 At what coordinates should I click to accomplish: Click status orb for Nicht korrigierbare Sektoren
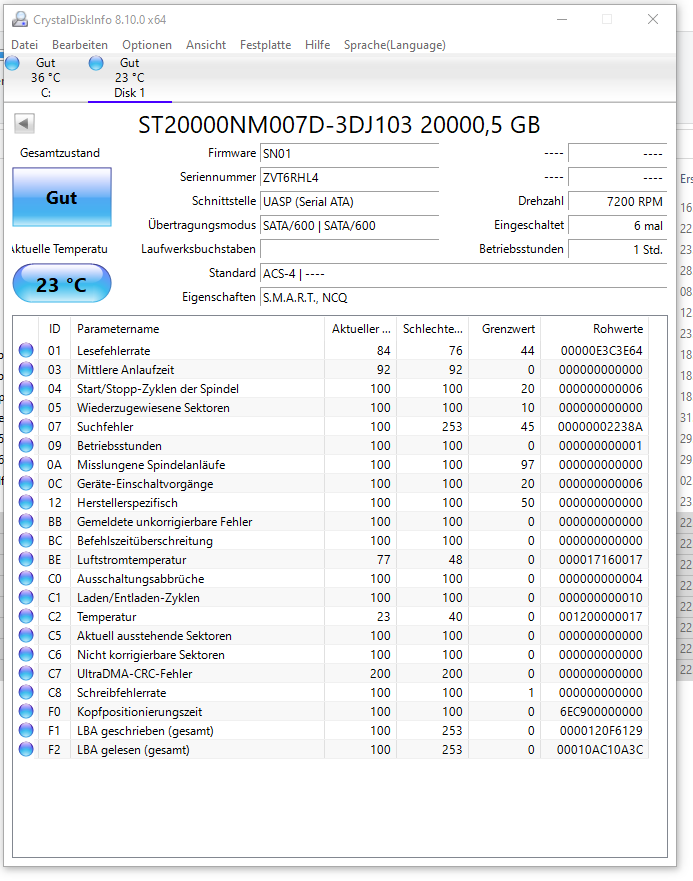[x=26, y=655]
